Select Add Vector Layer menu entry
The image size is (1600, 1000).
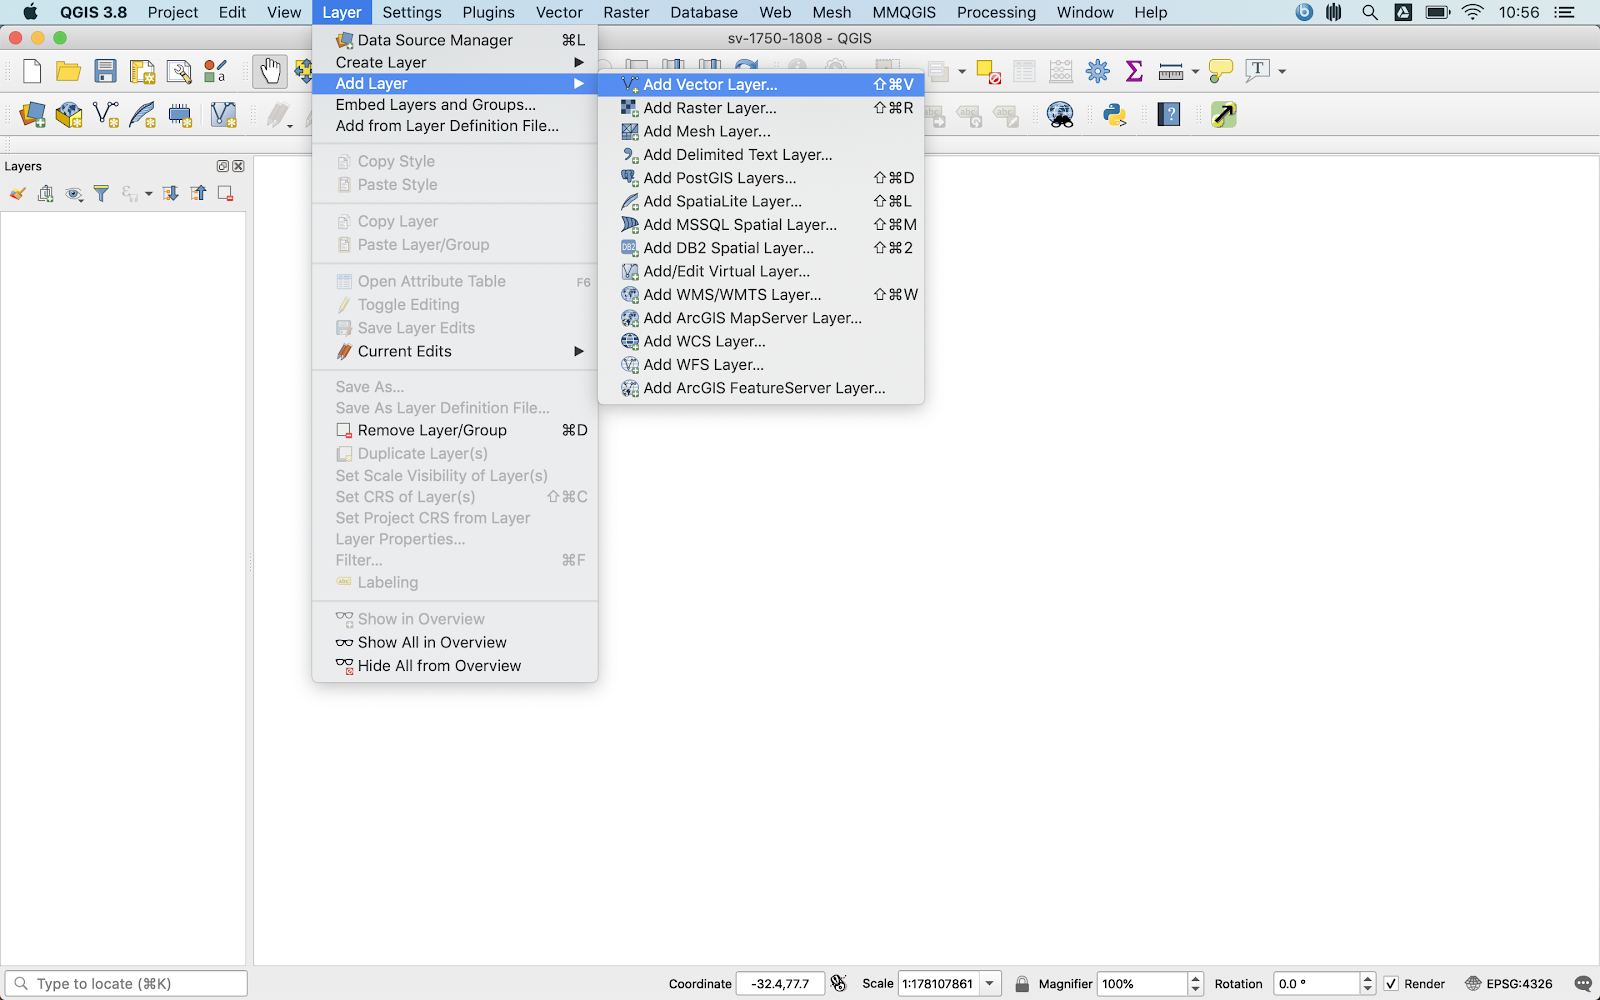(x=761, y=84)
